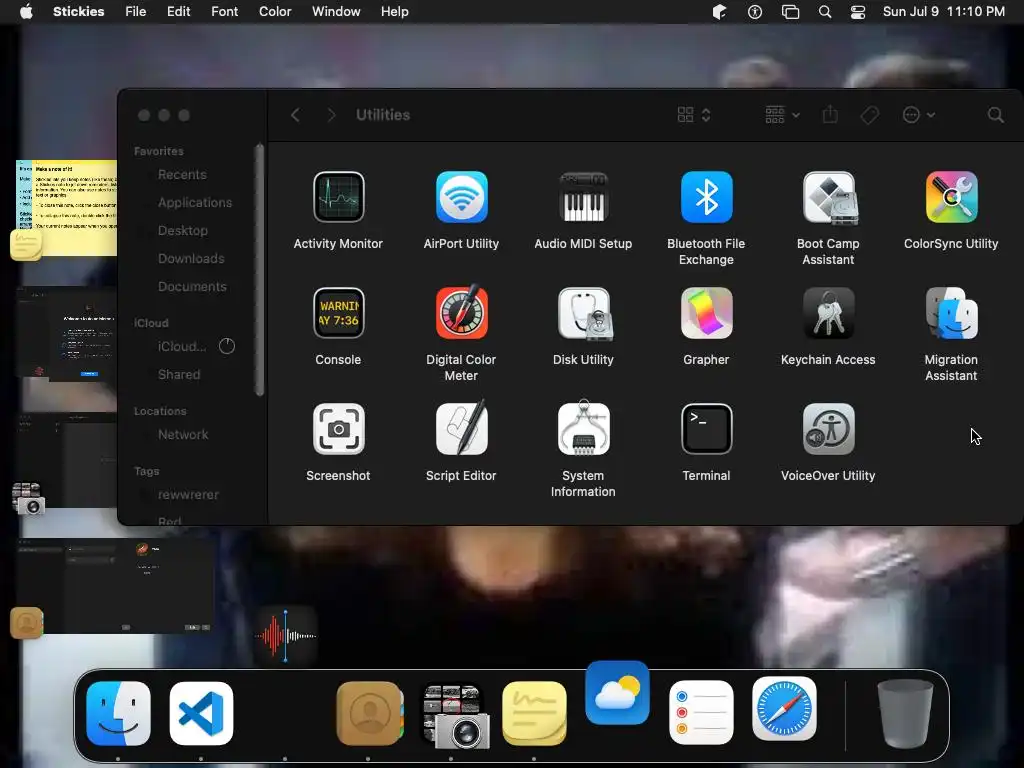Click Accessibility shortcuts menu bar icon
The height and width of the screenshot is (768, 1024).
[x=755, y=12]
